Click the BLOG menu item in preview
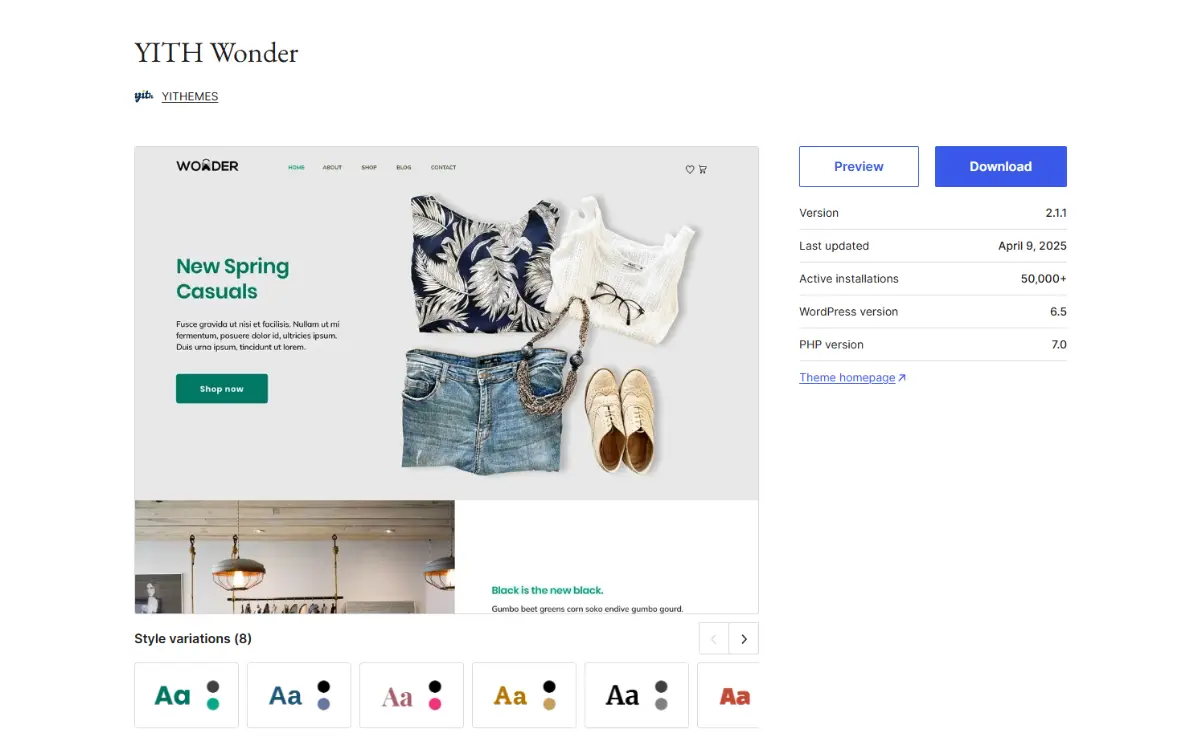 pos(403,168)
